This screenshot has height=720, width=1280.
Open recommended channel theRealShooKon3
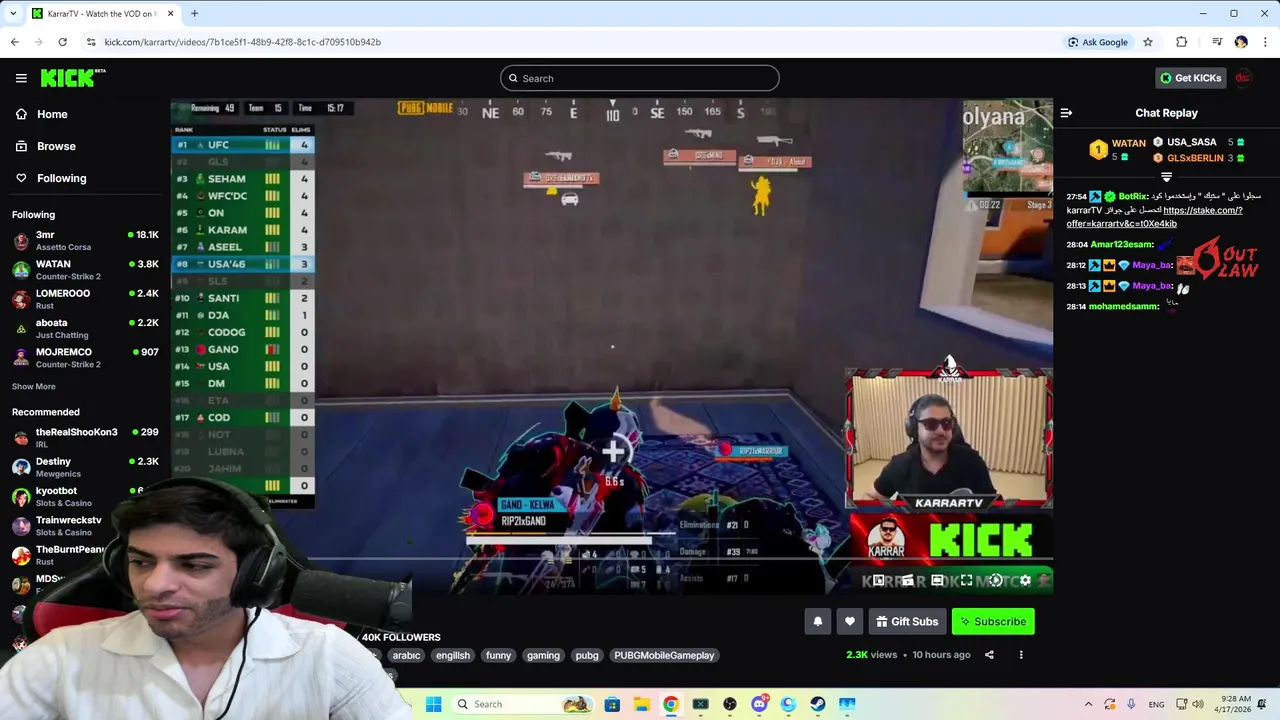[x=85, y=437]
